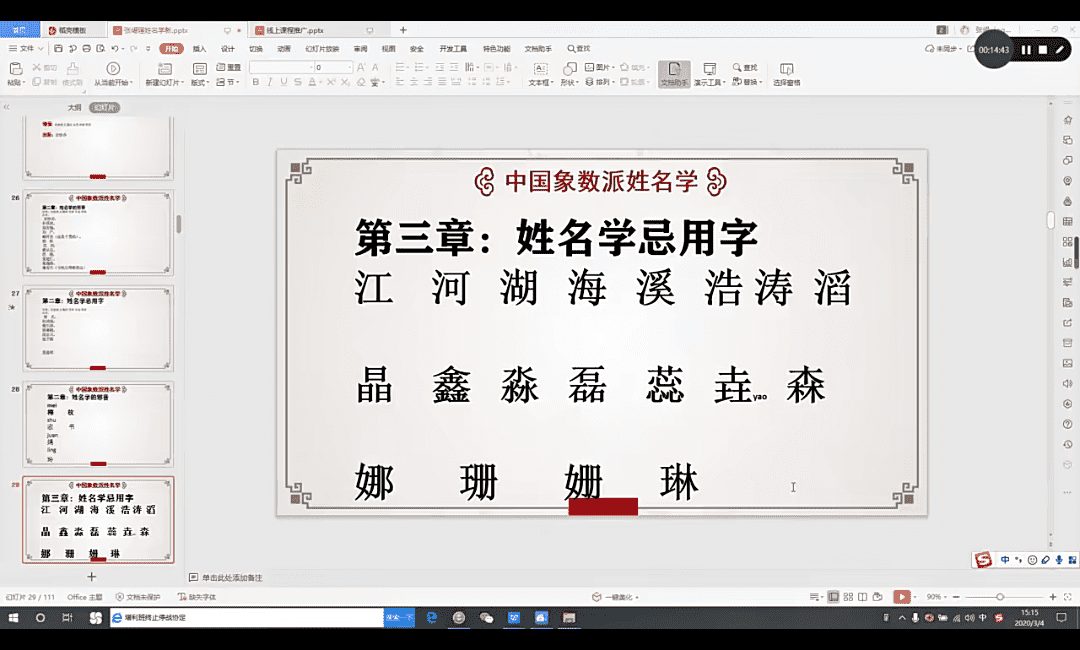1080x650 pixels.
Task: Open the font name combo box
Action: point(280,67)
